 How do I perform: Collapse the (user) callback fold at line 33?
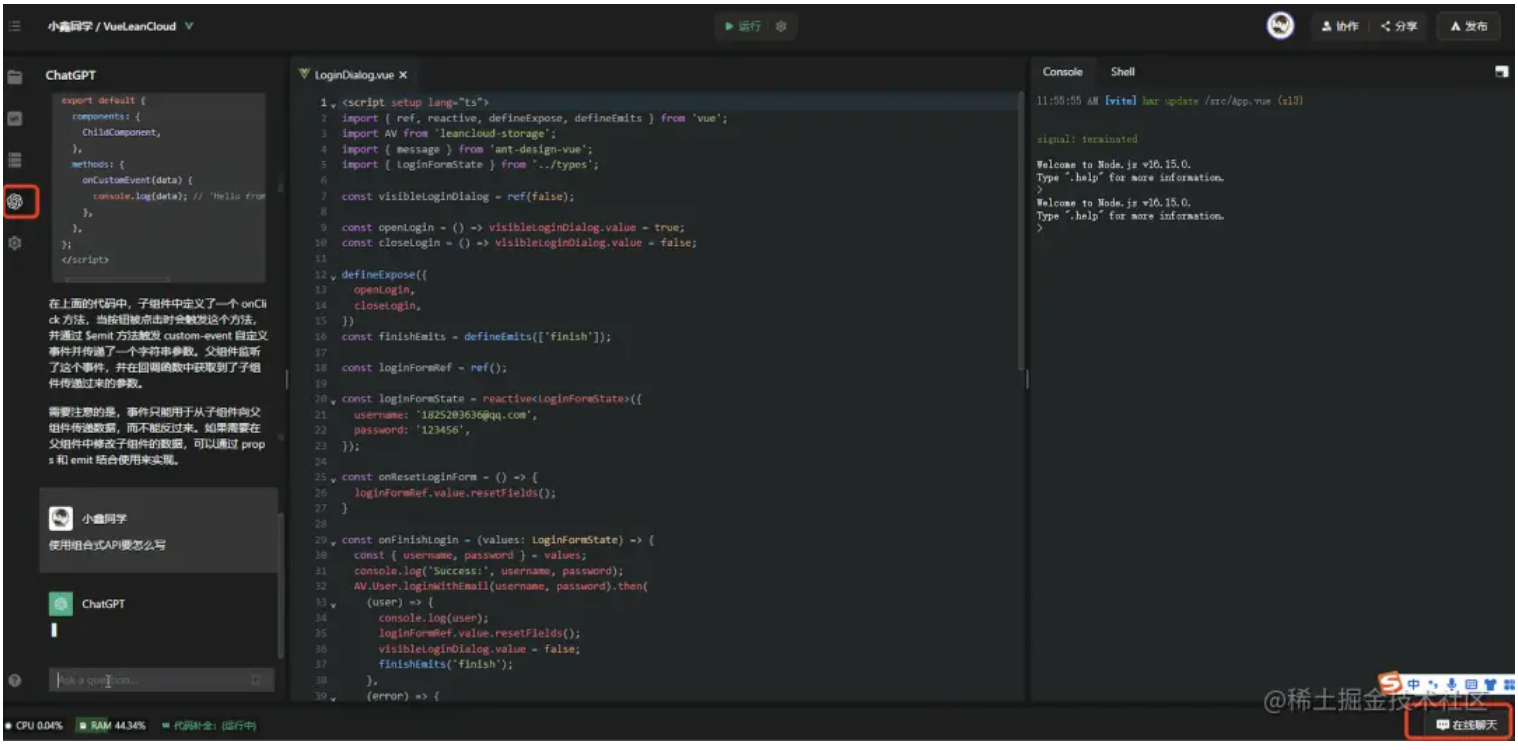pos(334,603)
